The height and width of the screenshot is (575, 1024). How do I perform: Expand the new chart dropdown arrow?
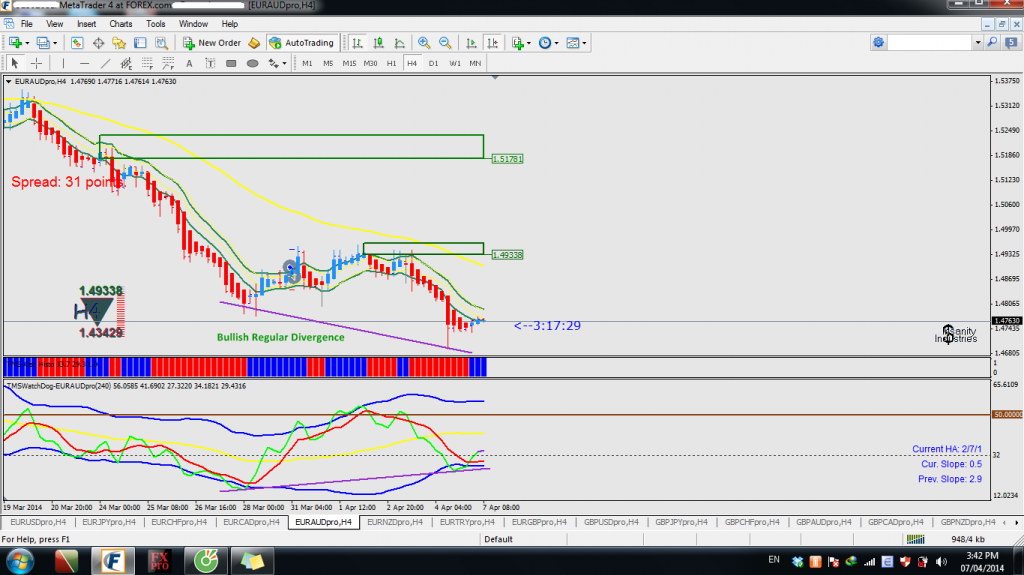point(27,43)
